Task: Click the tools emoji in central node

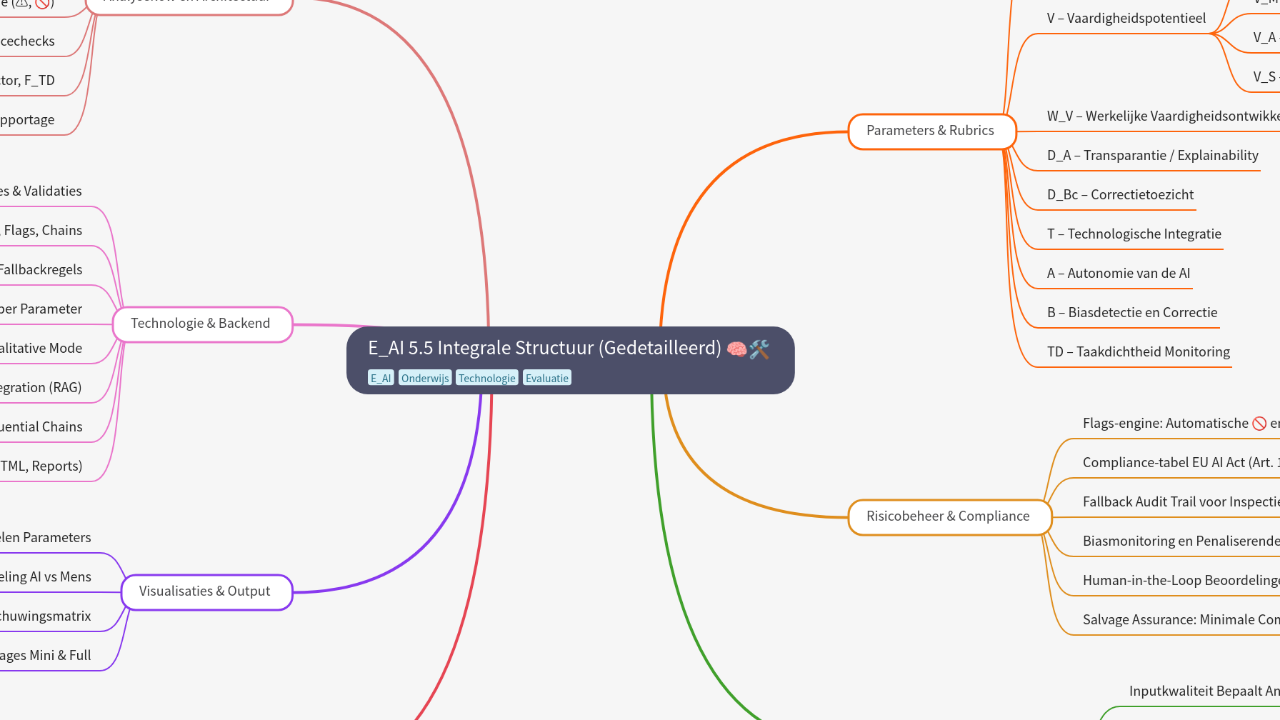Action: click(x=759, y=349)
